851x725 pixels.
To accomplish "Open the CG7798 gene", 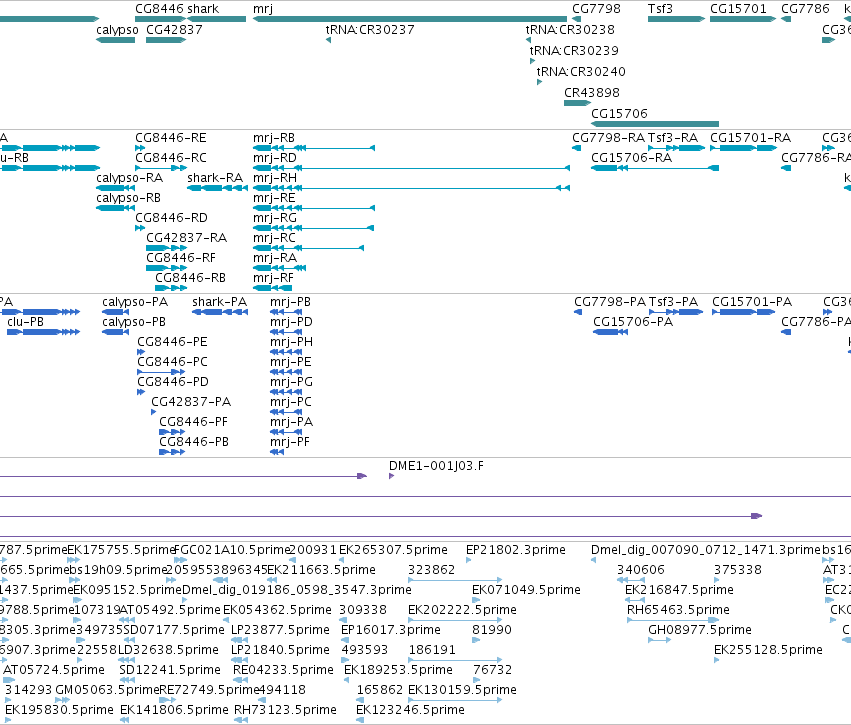I will pos(576,19).
